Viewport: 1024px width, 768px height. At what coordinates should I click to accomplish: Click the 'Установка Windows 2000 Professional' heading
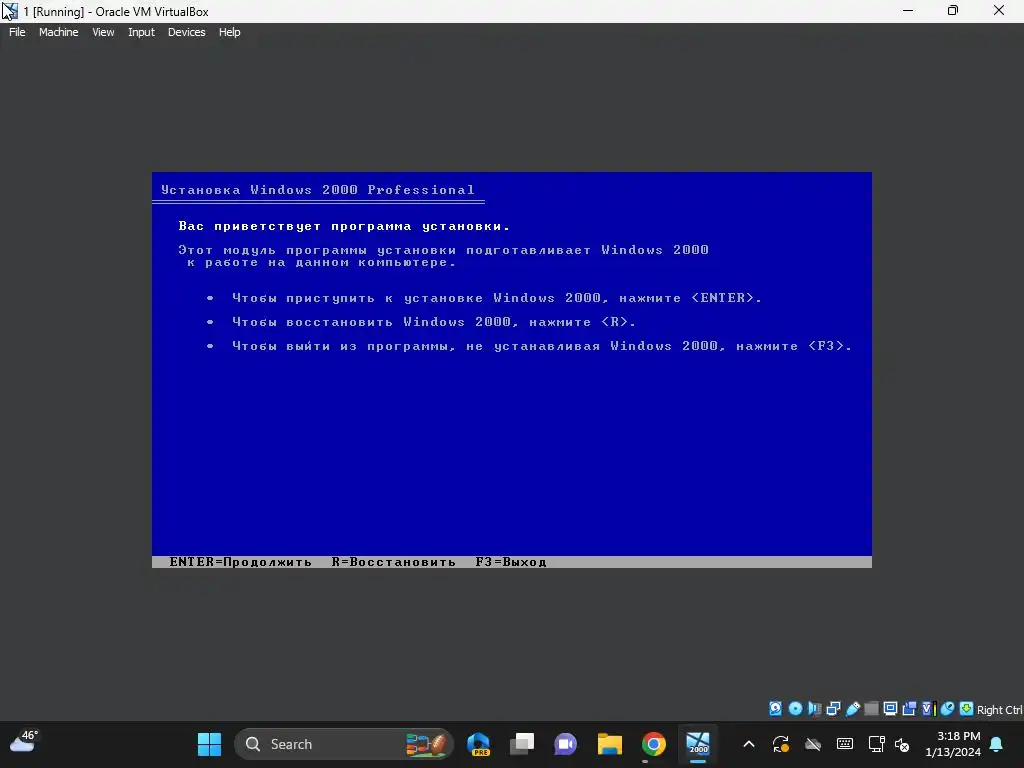tap(317, 190)
